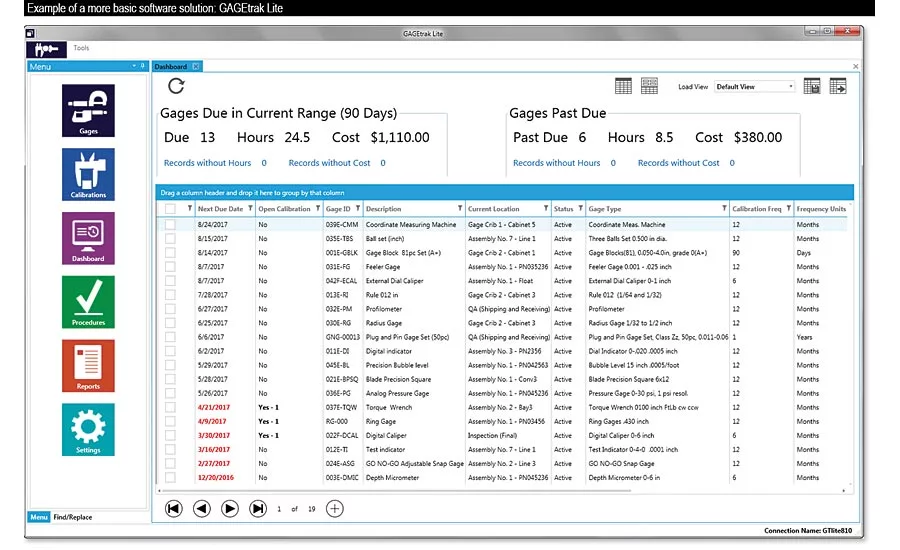Select the Menu tab at bottom
The image size is (900, 550).
point(39,517)
